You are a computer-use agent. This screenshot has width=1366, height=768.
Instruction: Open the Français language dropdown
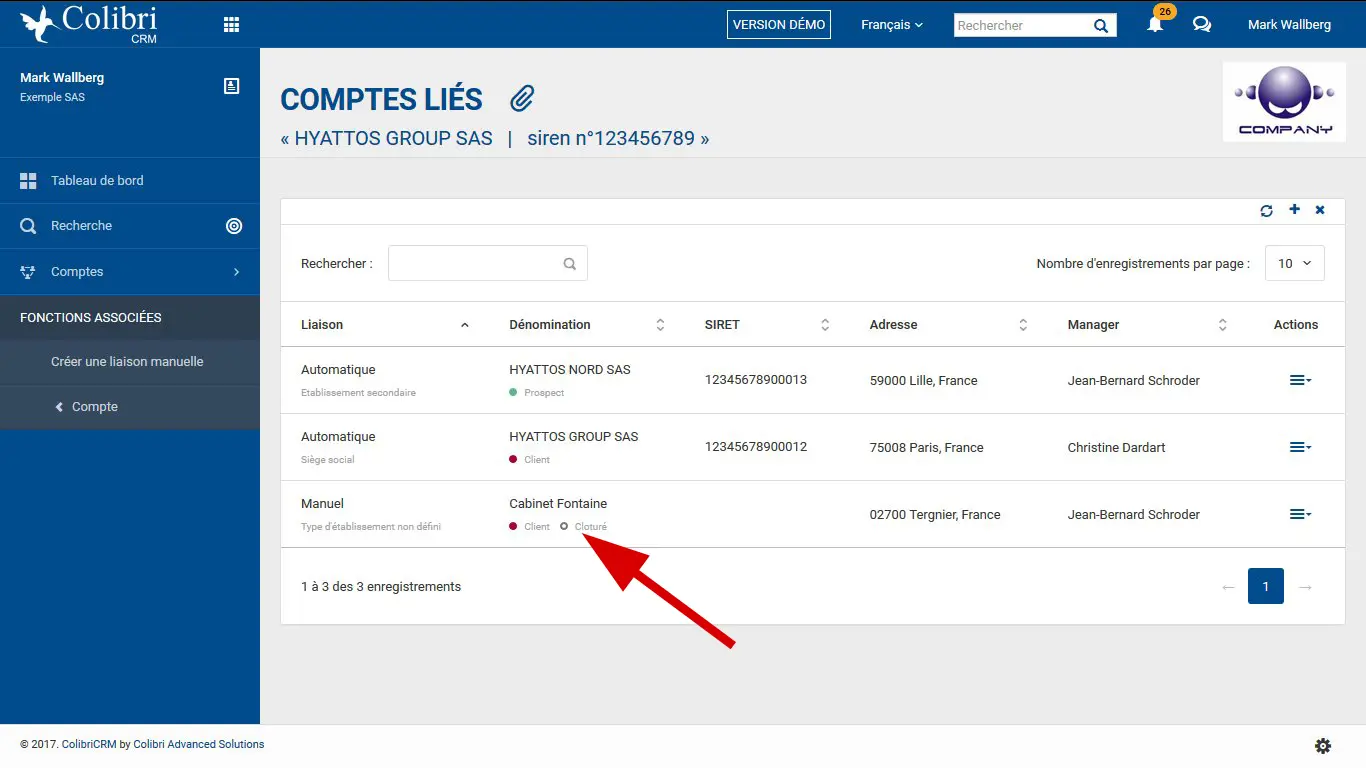pyautogui.click(x=891, y=25)
